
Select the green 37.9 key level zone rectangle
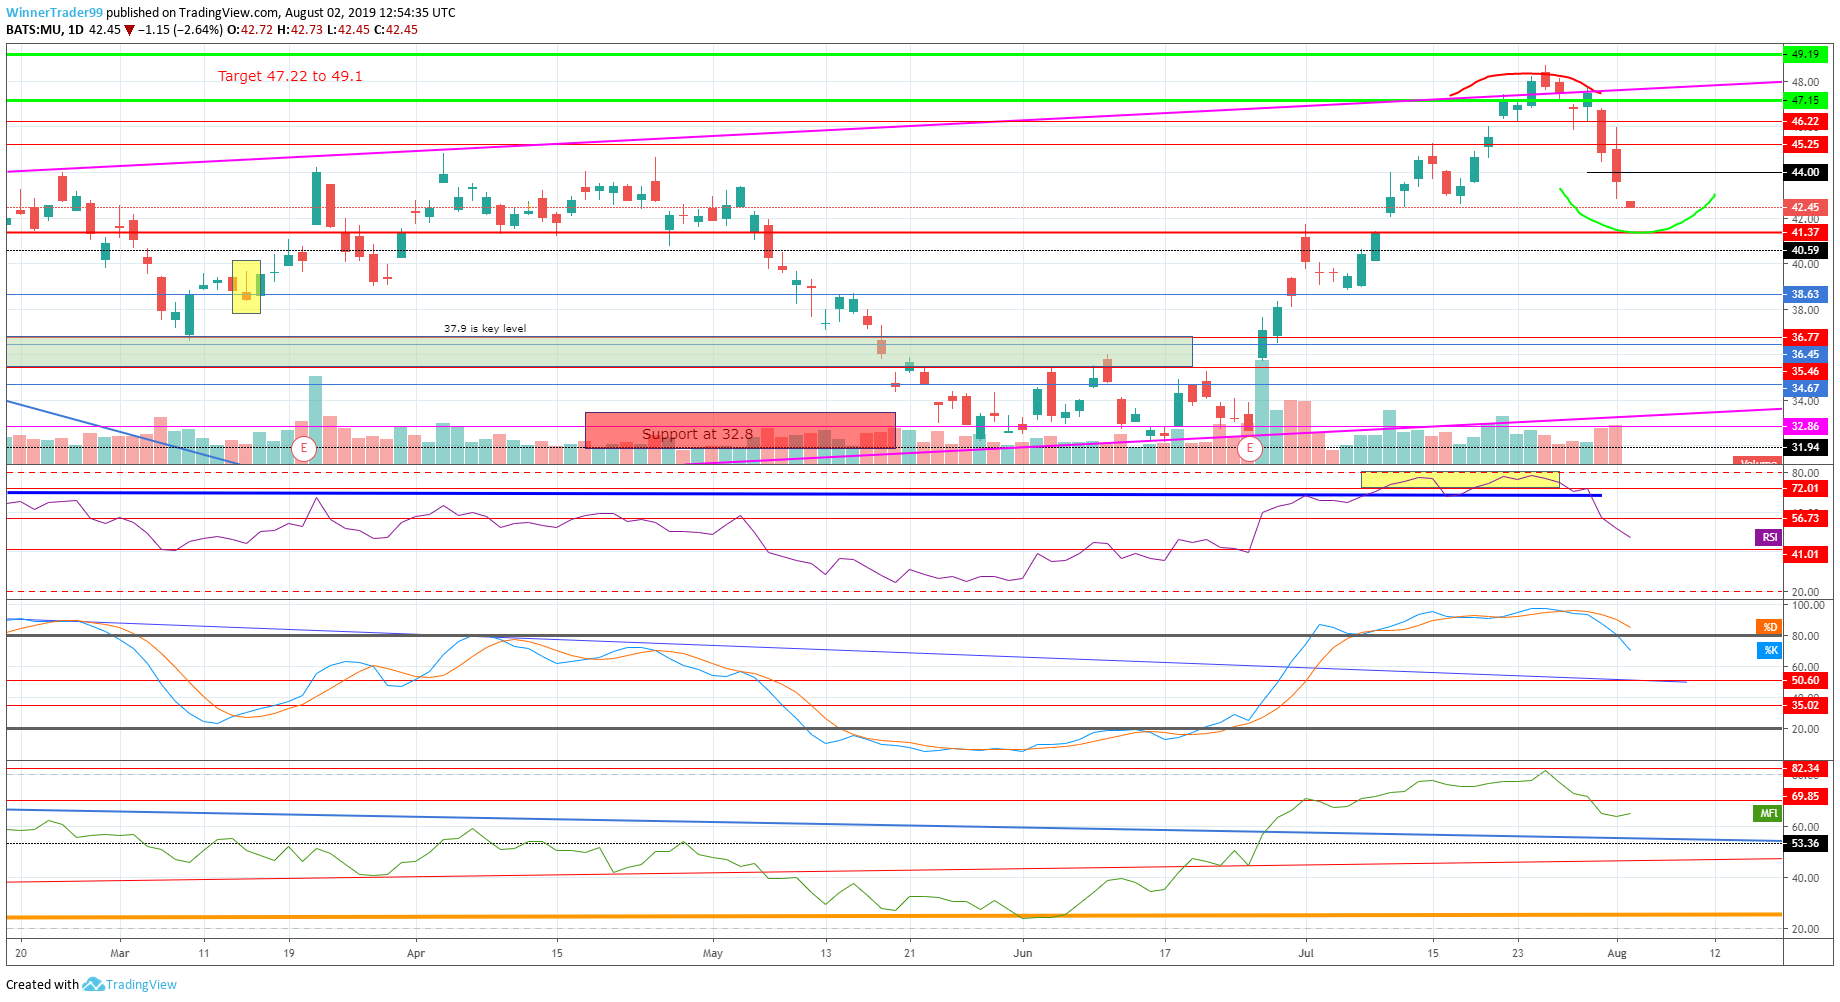pyautogui.click(x=599, y=352)
